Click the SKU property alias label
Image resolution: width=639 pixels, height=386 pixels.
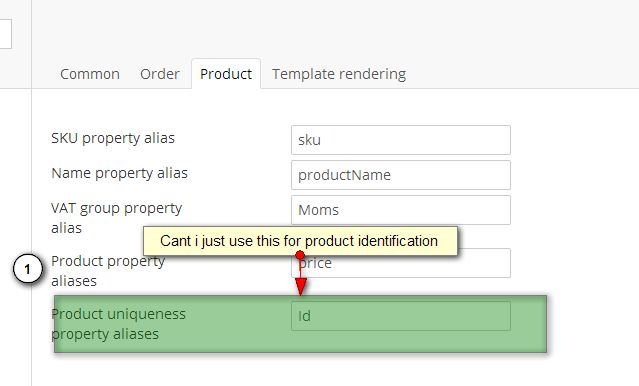[x=113, y=138]
